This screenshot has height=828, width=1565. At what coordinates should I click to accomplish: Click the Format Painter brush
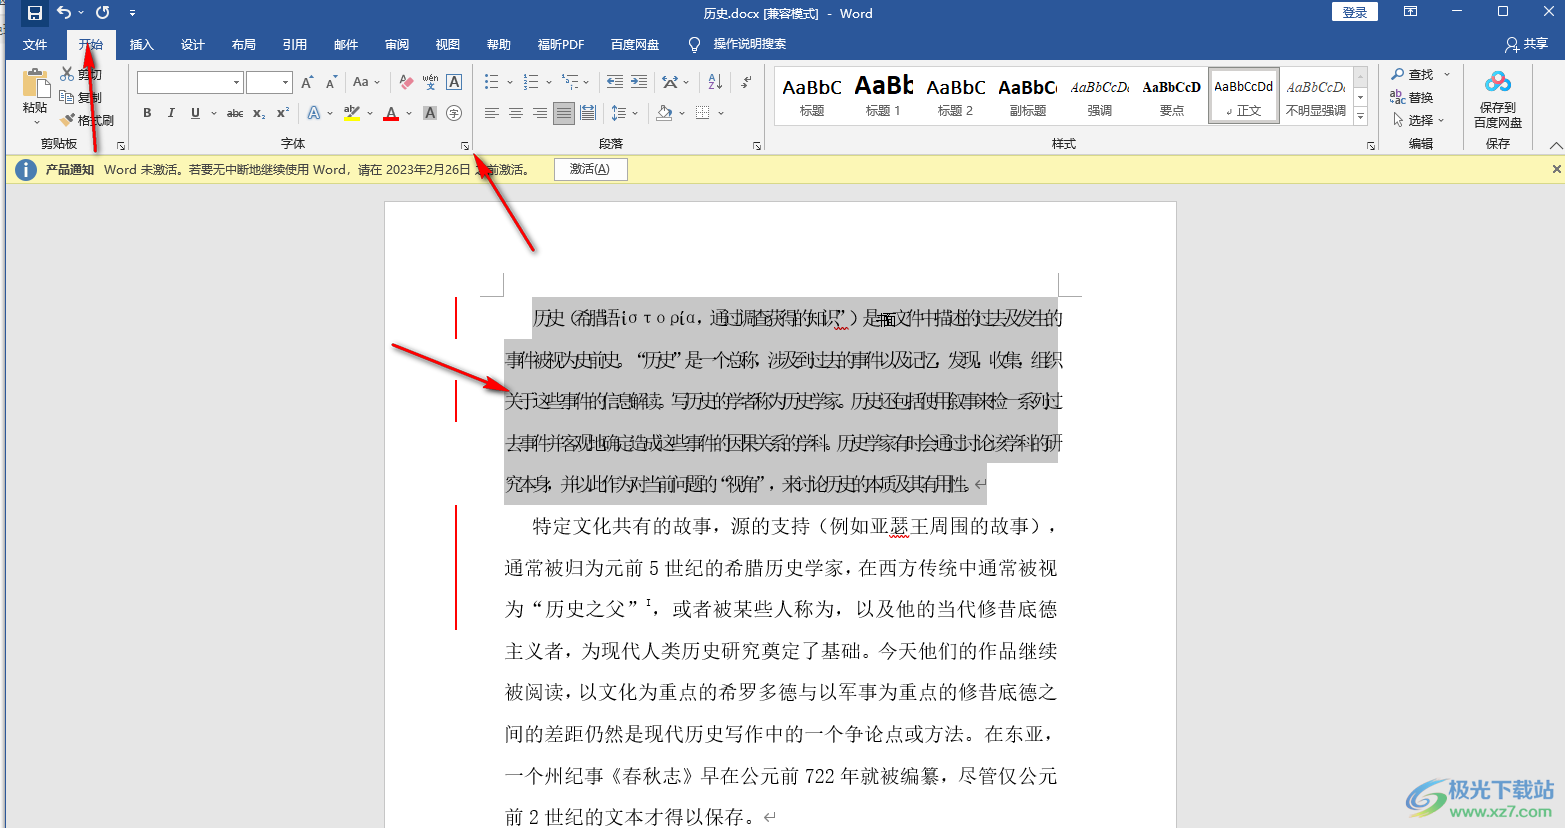tap(67, 120)
